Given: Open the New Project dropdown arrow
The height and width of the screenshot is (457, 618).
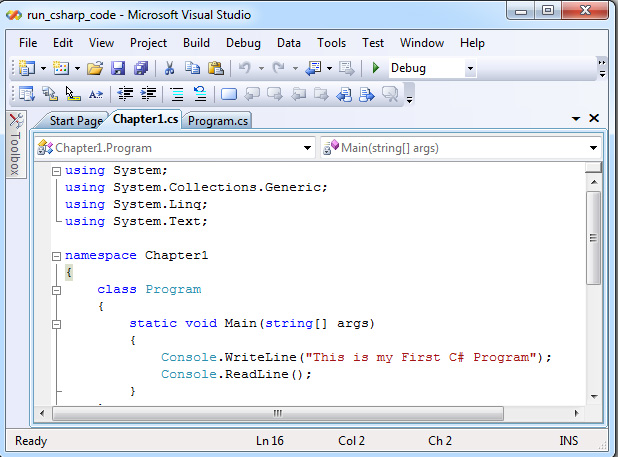Looking at the screenshot, I should 43,69.
